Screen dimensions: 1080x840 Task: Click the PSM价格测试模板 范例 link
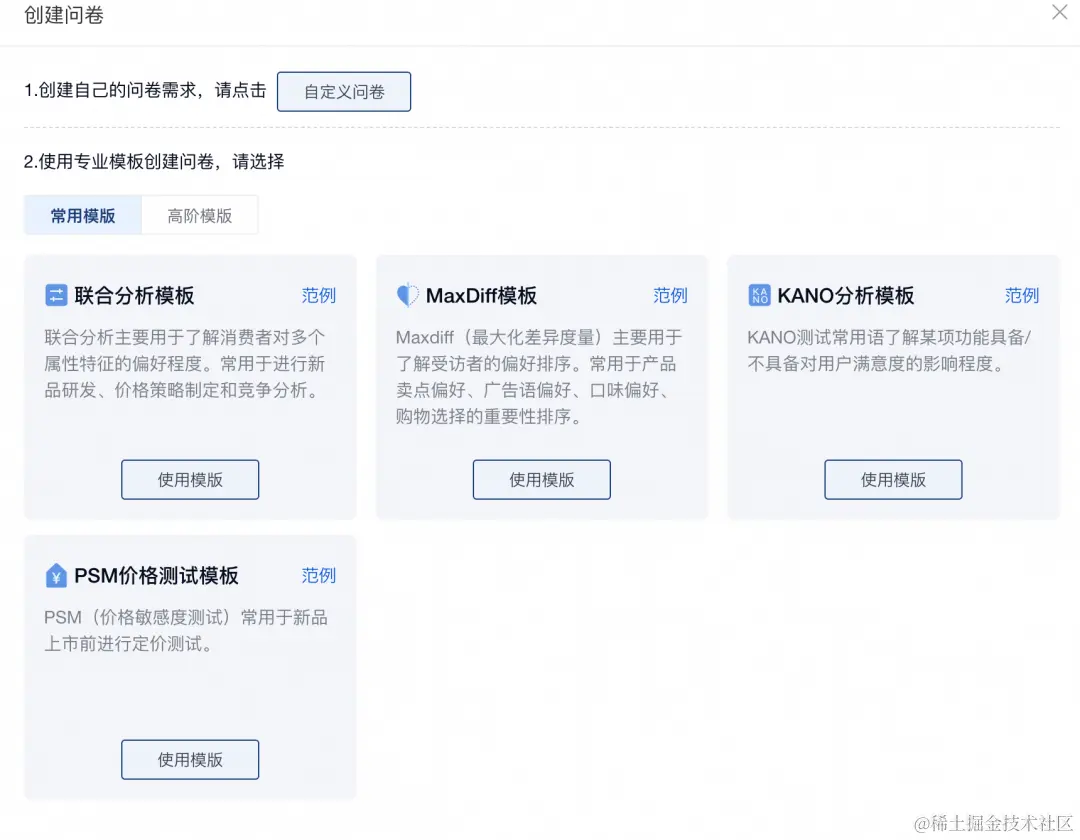pos(319,575)
